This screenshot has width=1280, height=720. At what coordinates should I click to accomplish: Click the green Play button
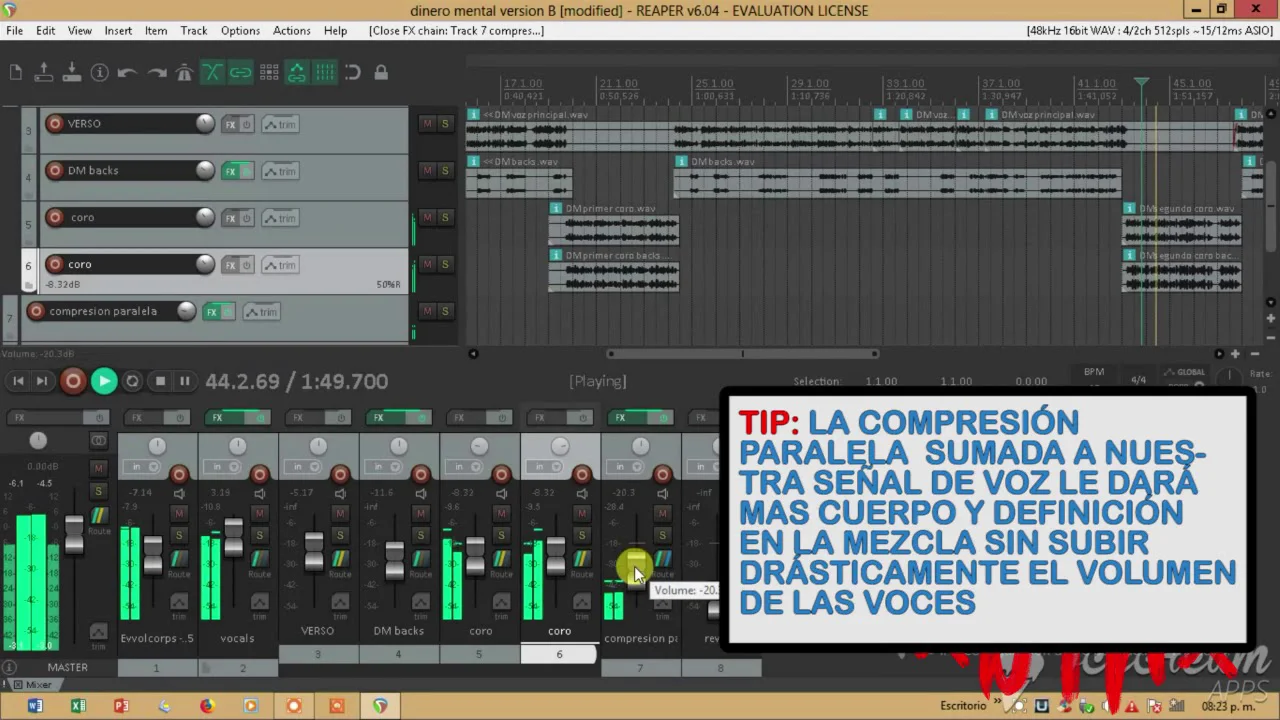tap(104, 381)
